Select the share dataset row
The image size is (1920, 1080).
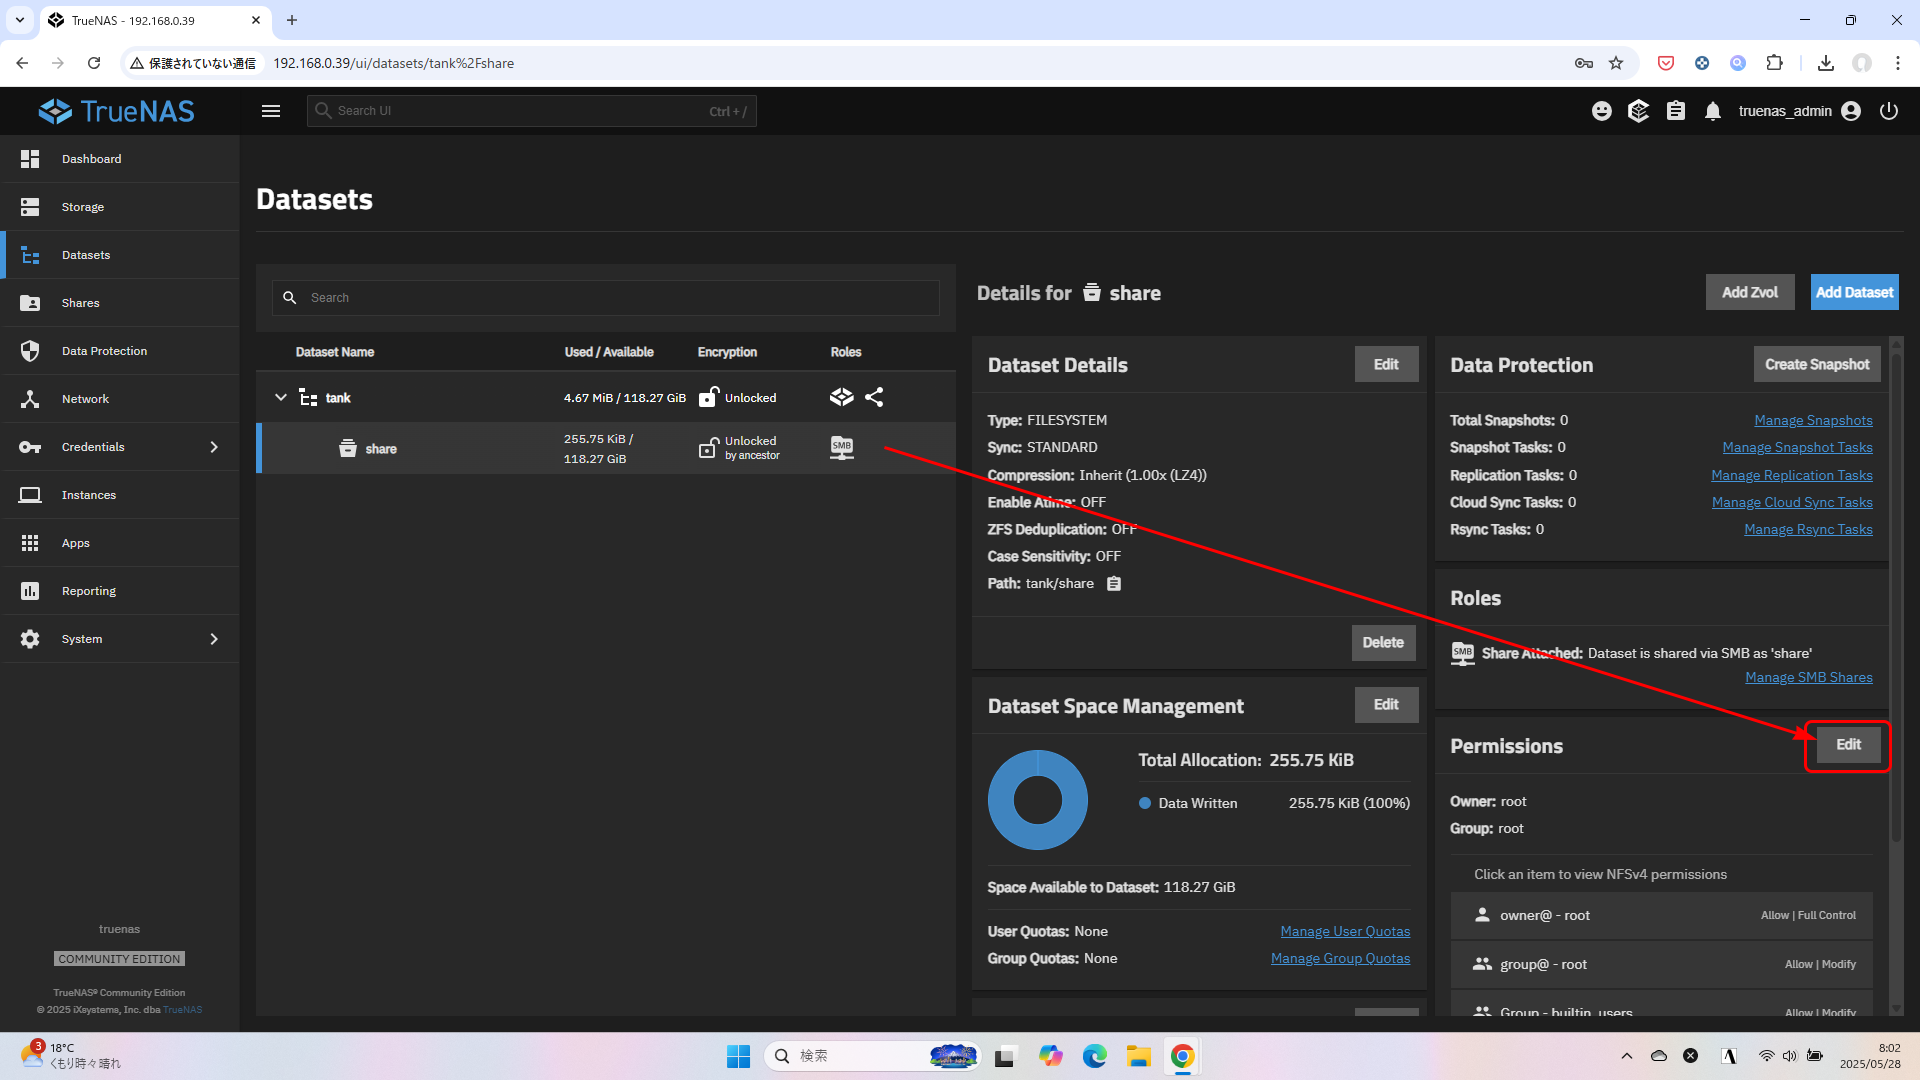point(606,448)
